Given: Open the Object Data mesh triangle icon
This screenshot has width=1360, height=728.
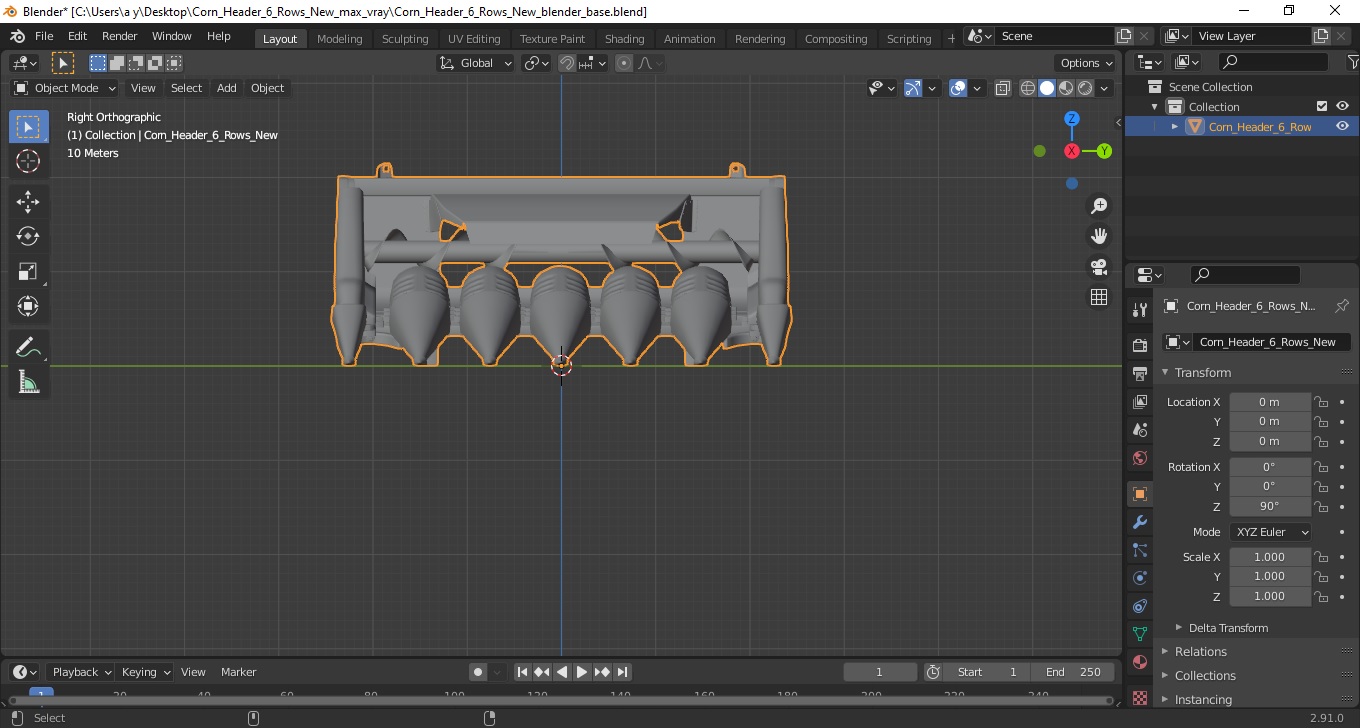Looking at the screenshot, I should (1139, 634).
